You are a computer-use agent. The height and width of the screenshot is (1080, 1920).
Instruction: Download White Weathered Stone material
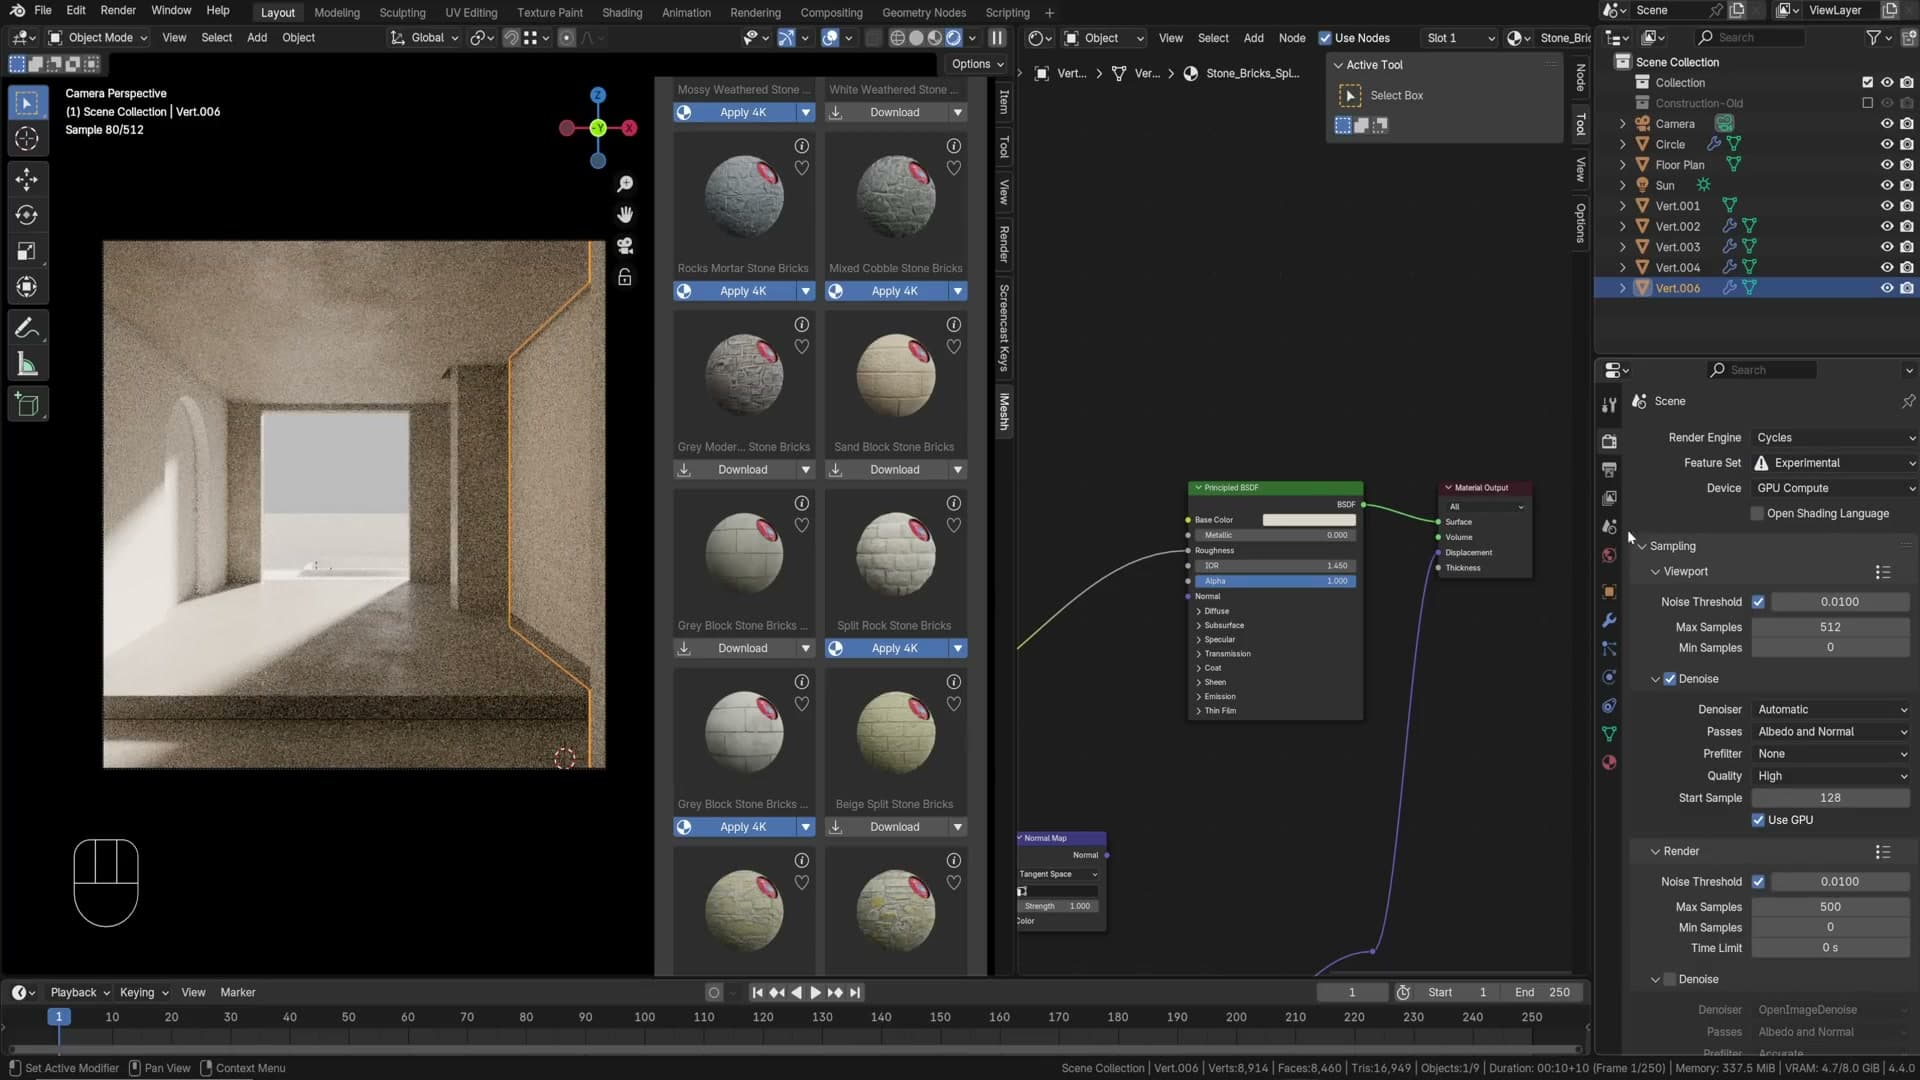coord(885,113)
